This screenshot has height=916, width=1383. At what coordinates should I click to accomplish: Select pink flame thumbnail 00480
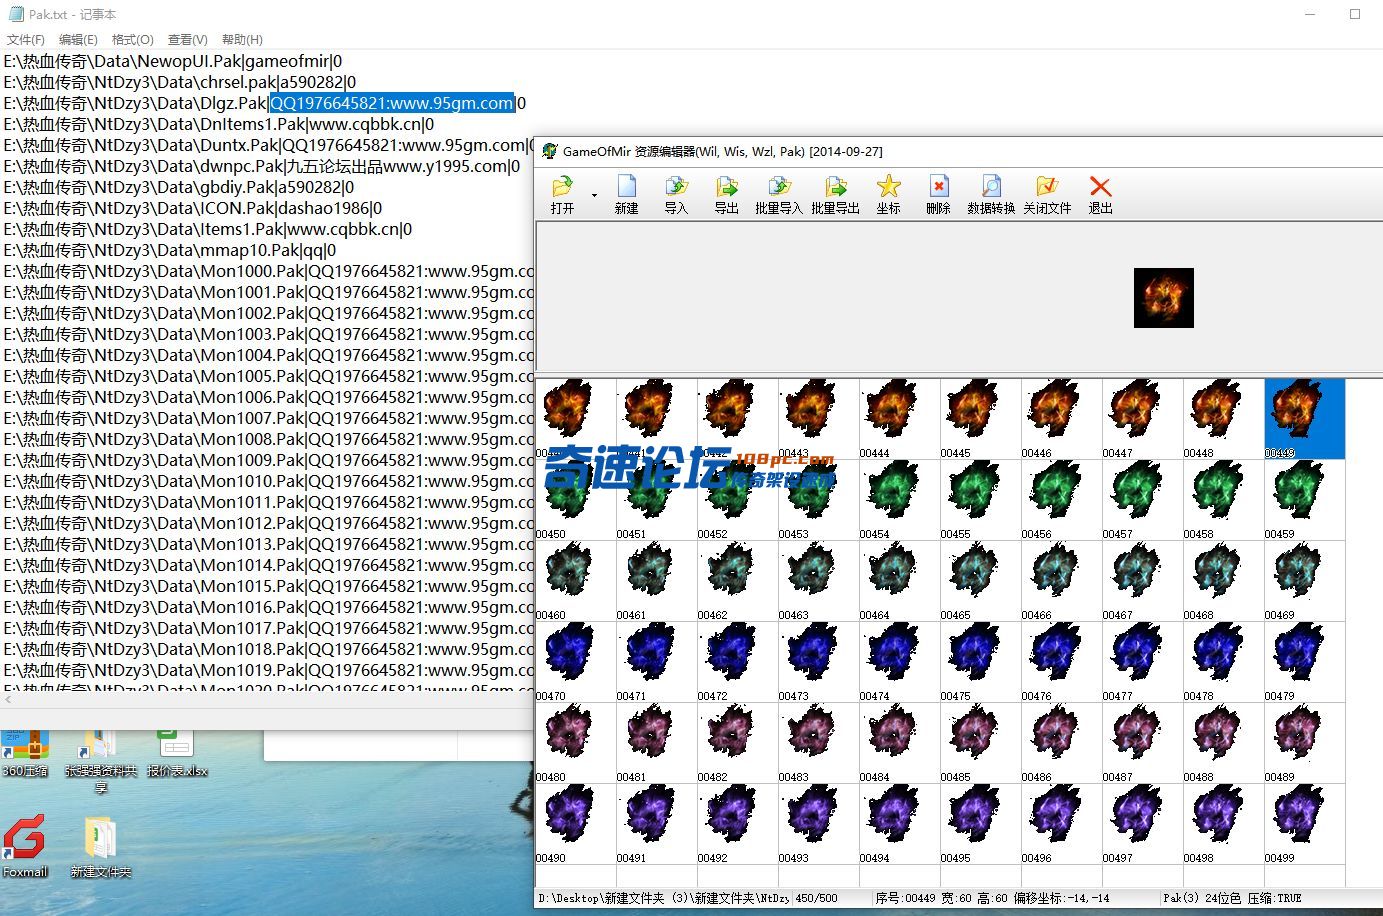[575, 743]
